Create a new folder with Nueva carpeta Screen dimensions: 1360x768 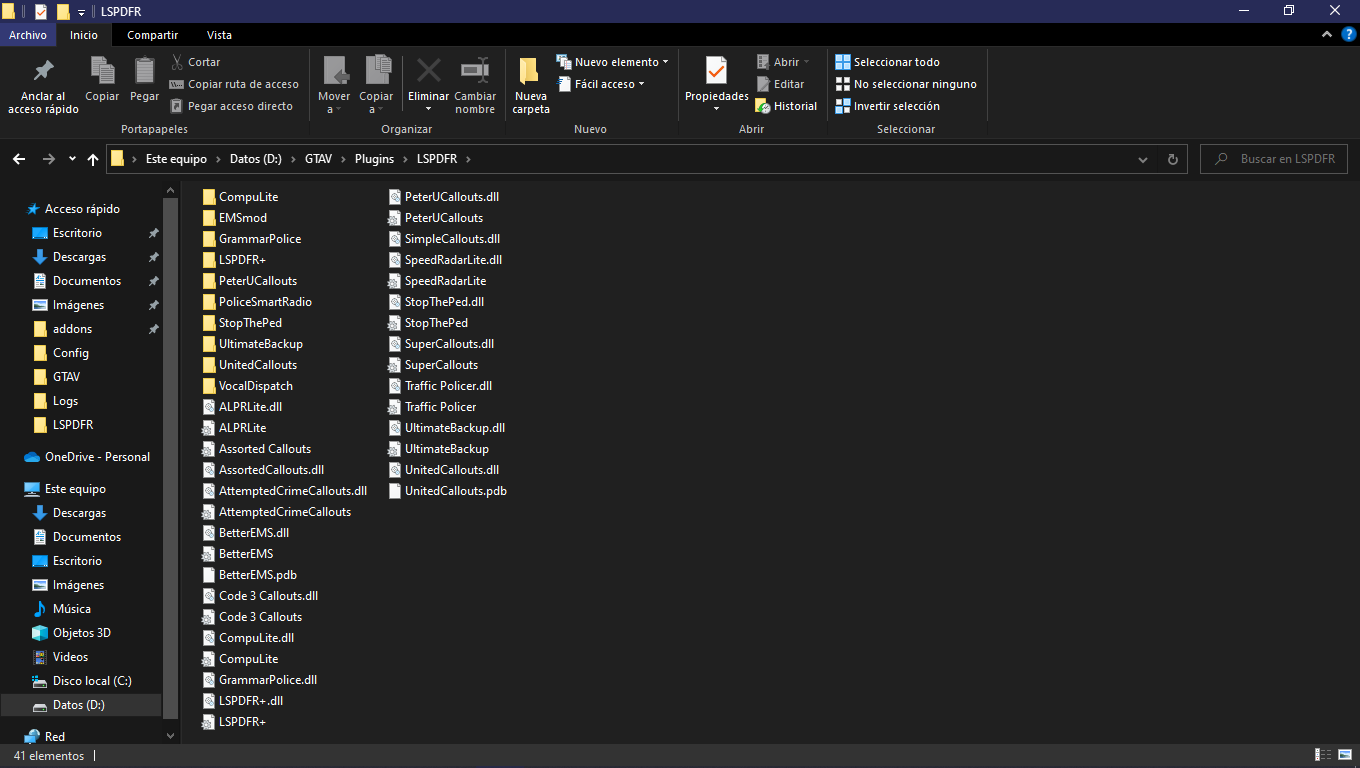point(531,85)
